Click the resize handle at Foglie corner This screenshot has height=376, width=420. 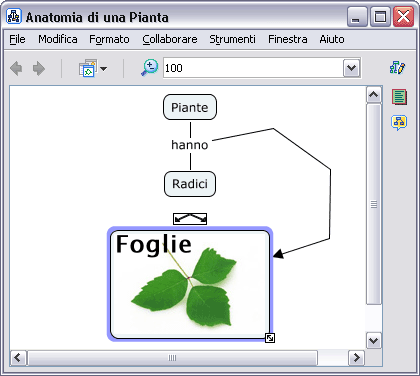[x=270, y=338]
